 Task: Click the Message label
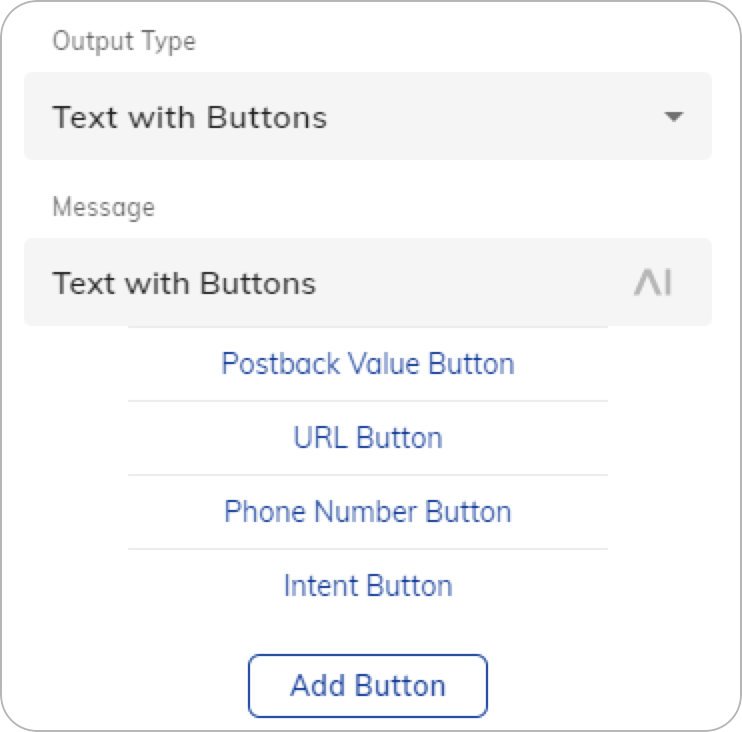104,207
